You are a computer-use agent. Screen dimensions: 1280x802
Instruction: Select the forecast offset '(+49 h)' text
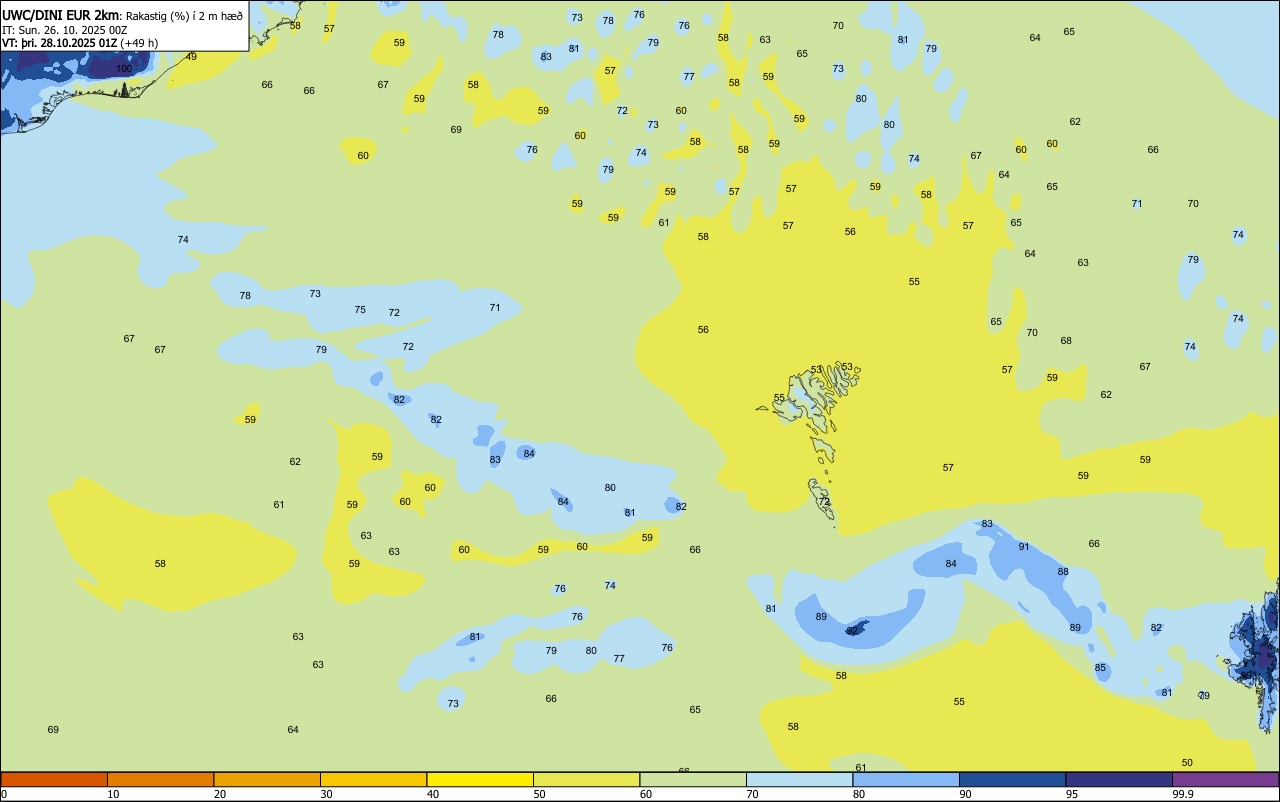[x=139, y=43]
